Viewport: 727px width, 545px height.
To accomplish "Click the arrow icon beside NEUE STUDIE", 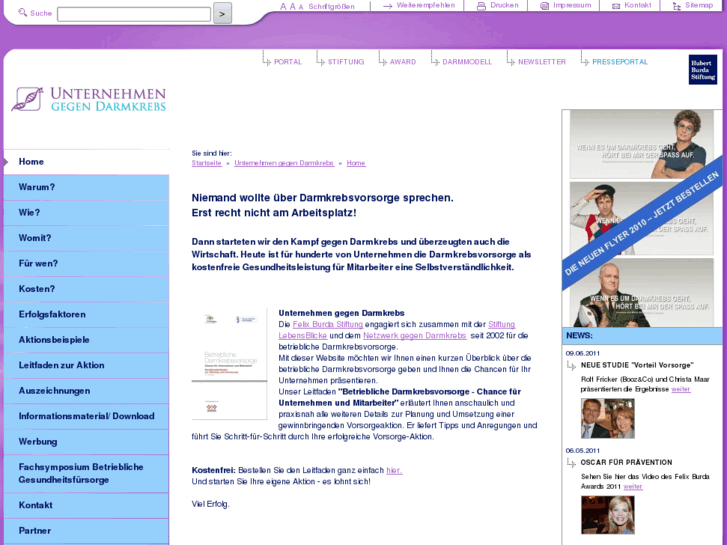I will point(571,366).
